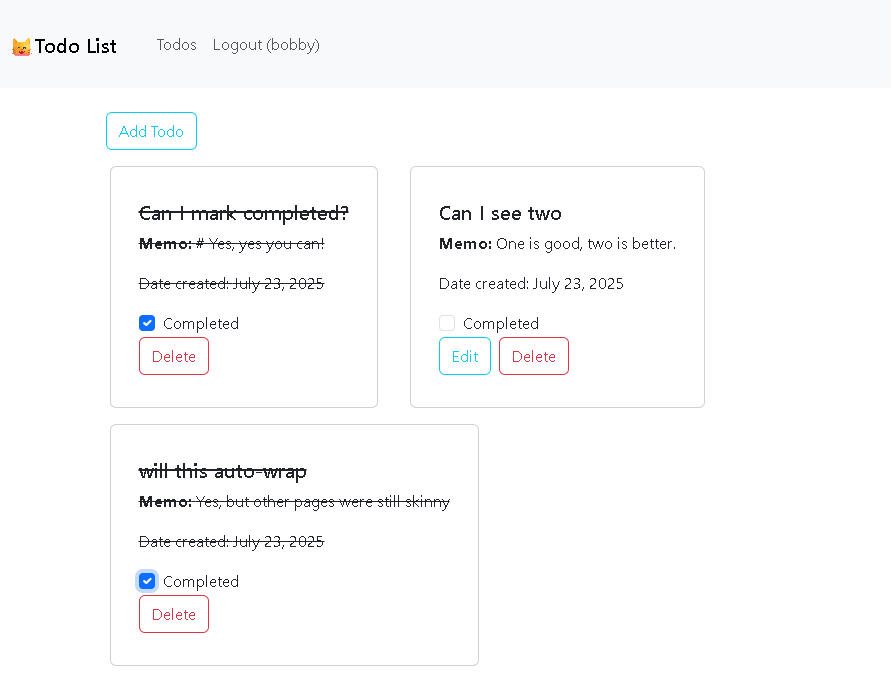
Task: Edit the 'Can I see two' todo
Action: pos(464,356)
